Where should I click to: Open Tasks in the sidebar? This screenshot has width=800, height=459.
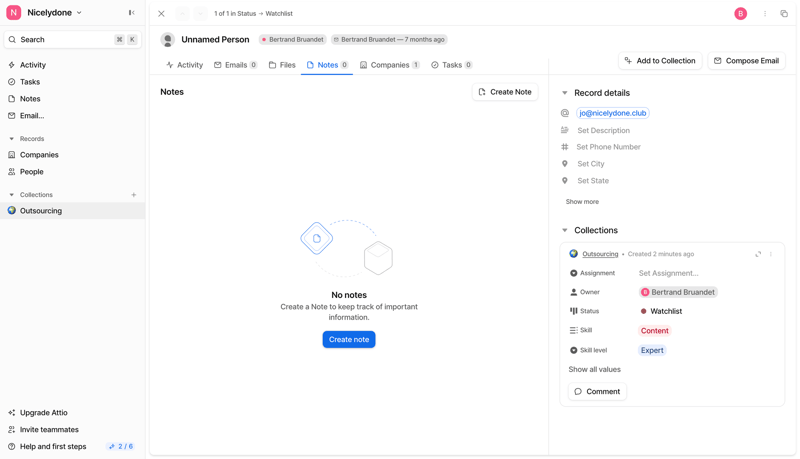(30, 82)
